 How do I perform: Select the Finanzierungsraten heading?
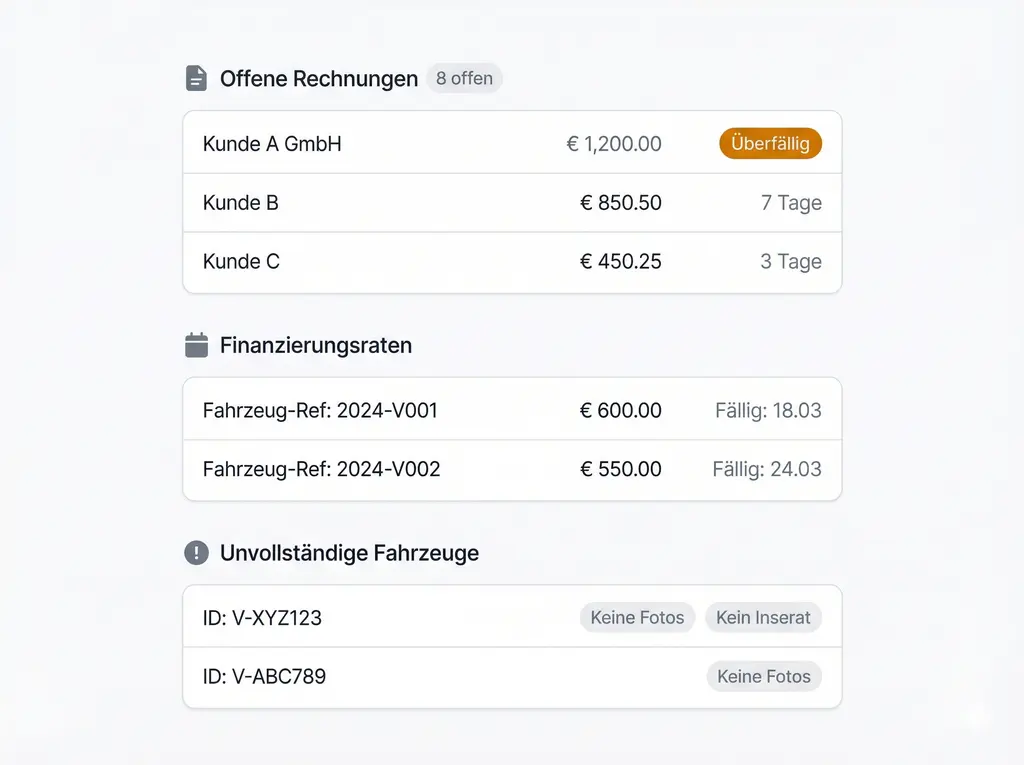coord(316,345)
